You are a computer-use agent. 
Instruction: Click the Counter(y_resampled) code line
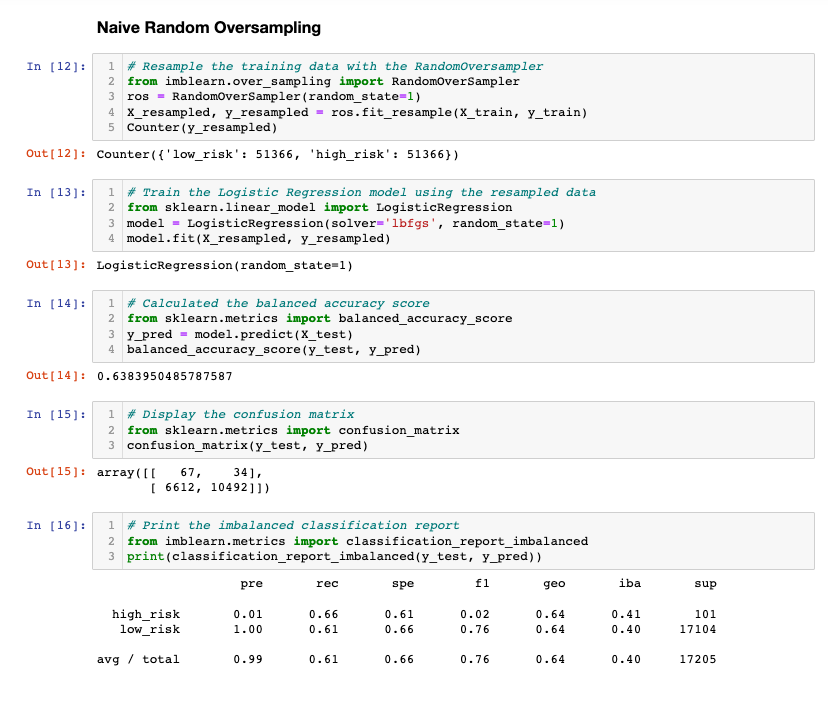click(x=202, y=128)
